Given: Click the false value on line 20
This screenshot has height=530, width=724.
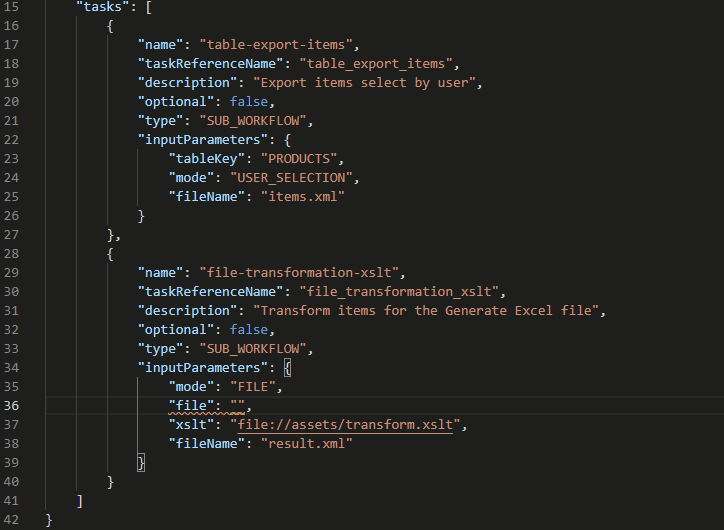Looking at the screenshot, I should coord(248,102).
